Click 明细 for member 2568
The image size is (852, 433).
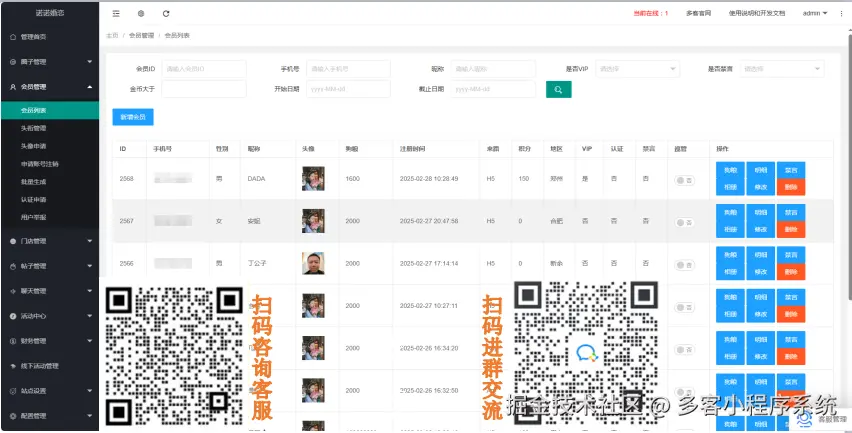[x=761, y=170]
